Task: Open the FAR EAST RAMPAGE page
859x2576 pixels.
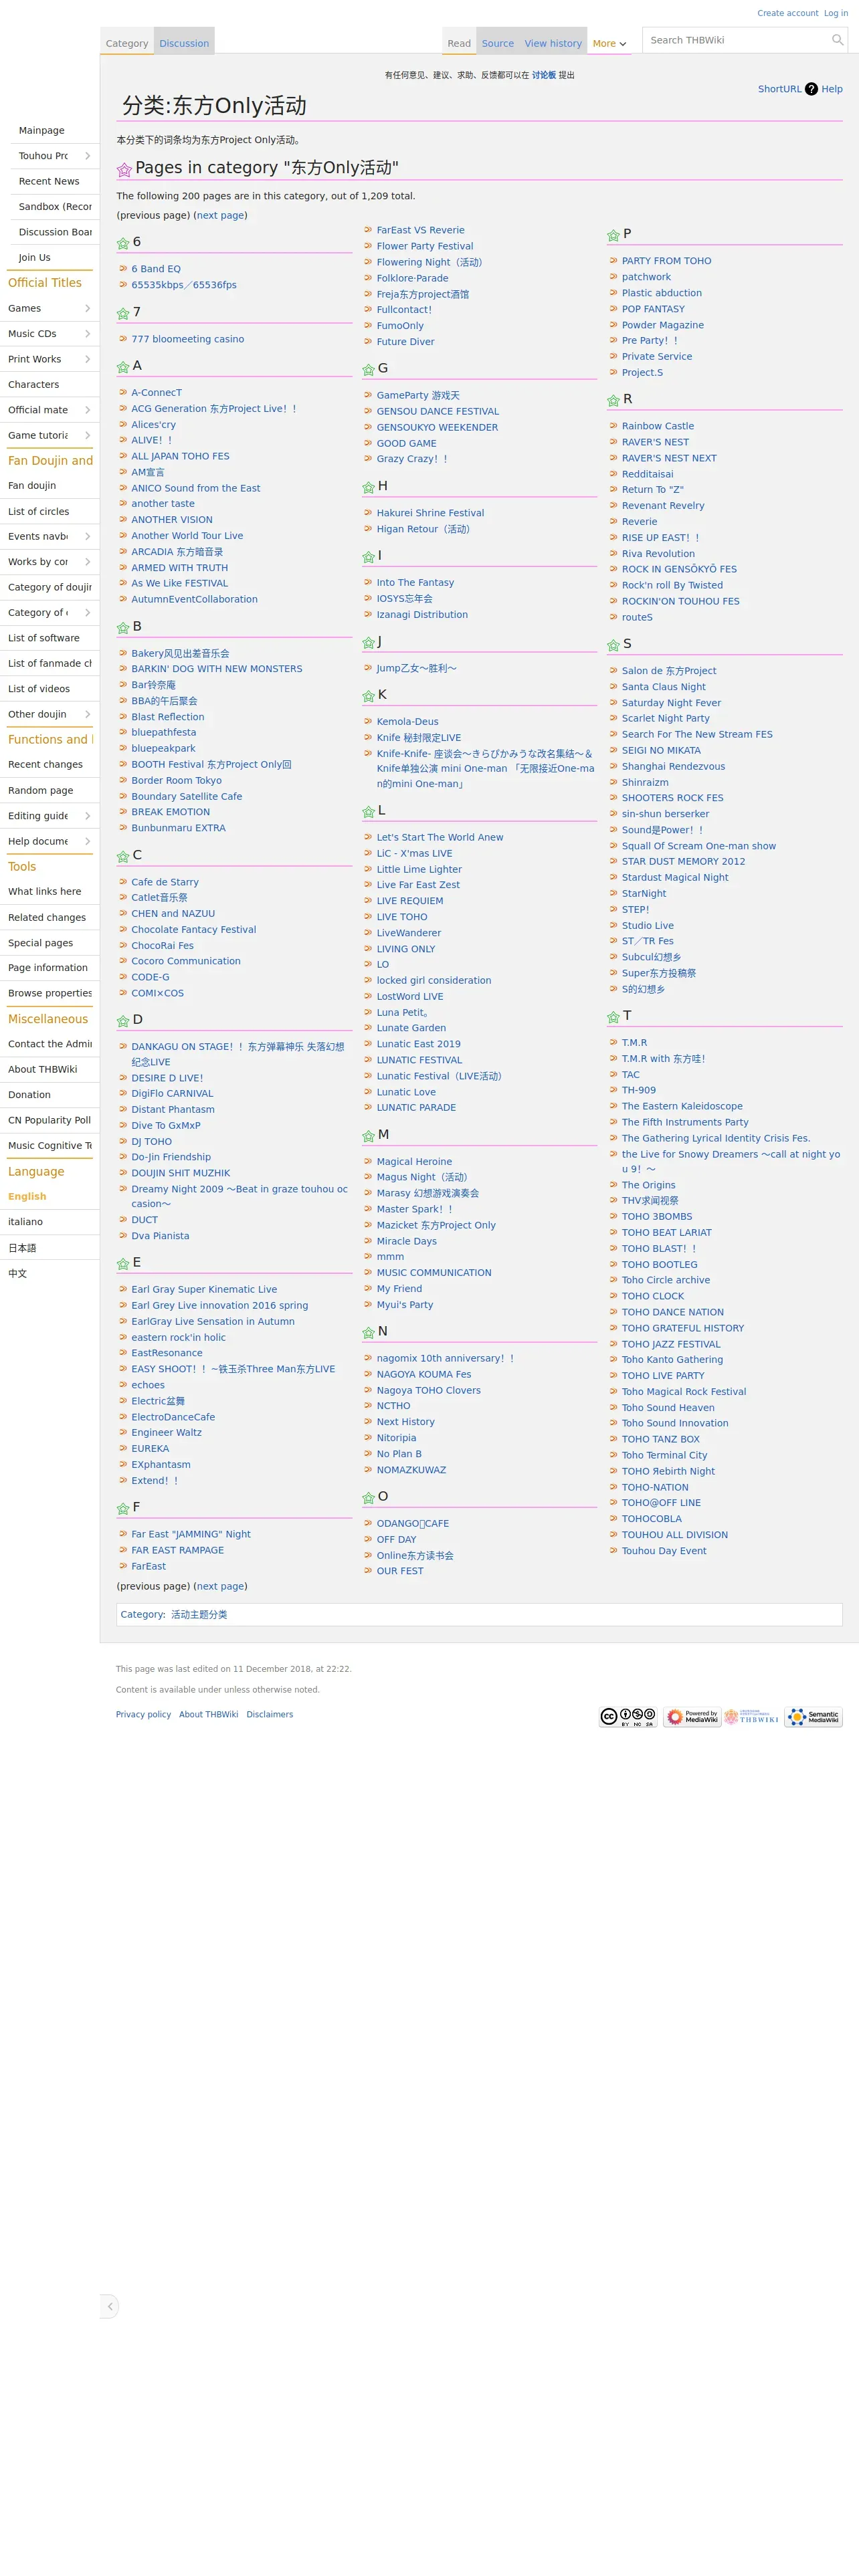Action: pos(178,1550)
